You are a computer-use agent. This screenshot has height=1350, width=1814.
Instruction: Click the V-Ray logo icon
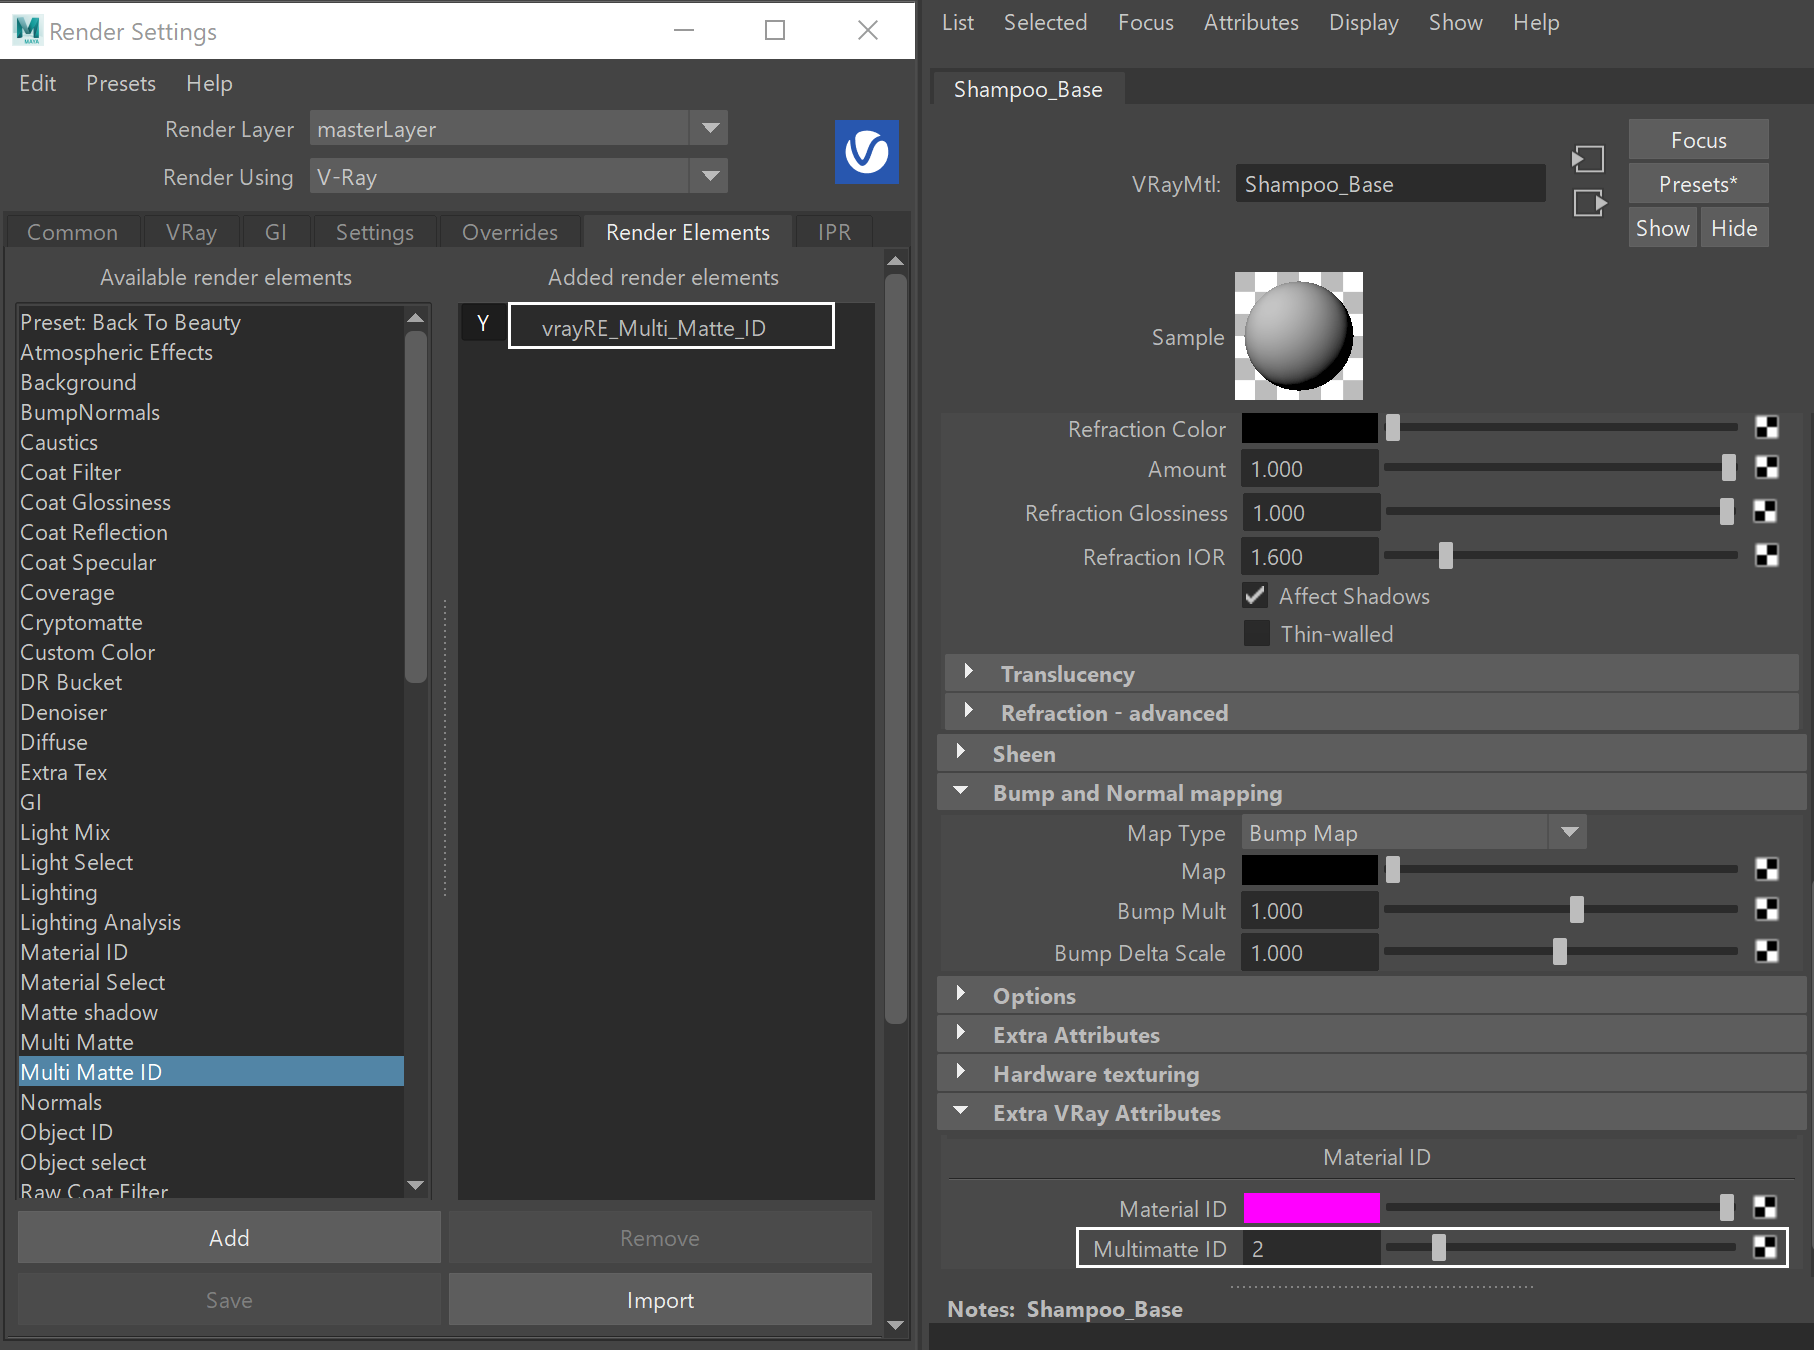(867, 152)
